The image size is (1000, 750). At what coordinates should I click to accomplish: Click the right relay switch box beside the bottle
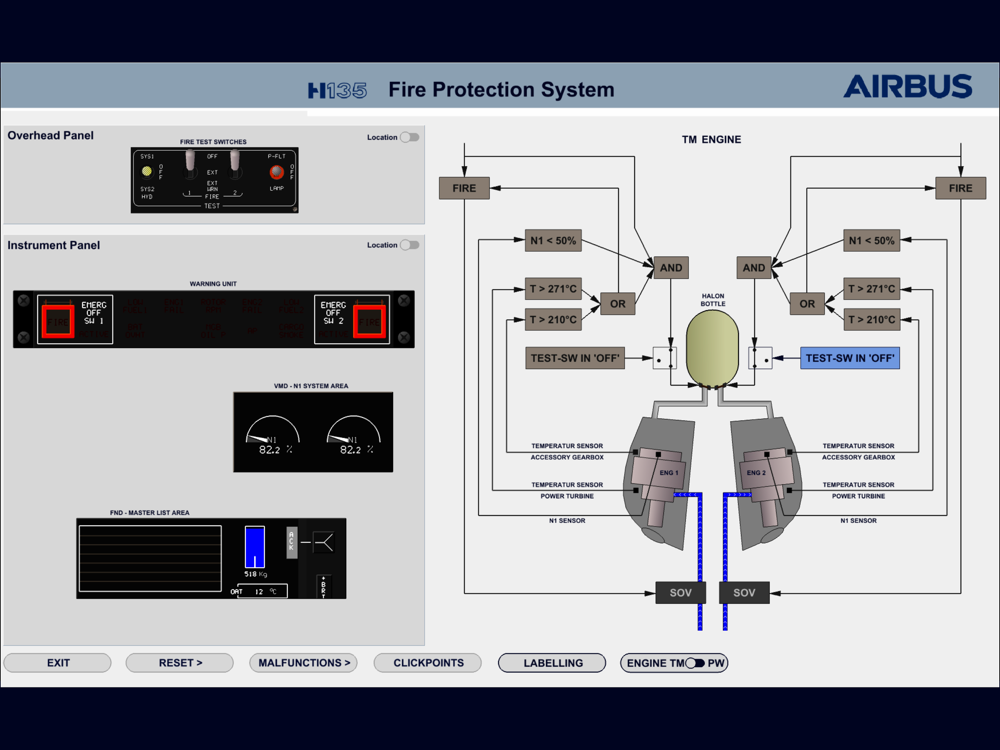click(760, 358)
